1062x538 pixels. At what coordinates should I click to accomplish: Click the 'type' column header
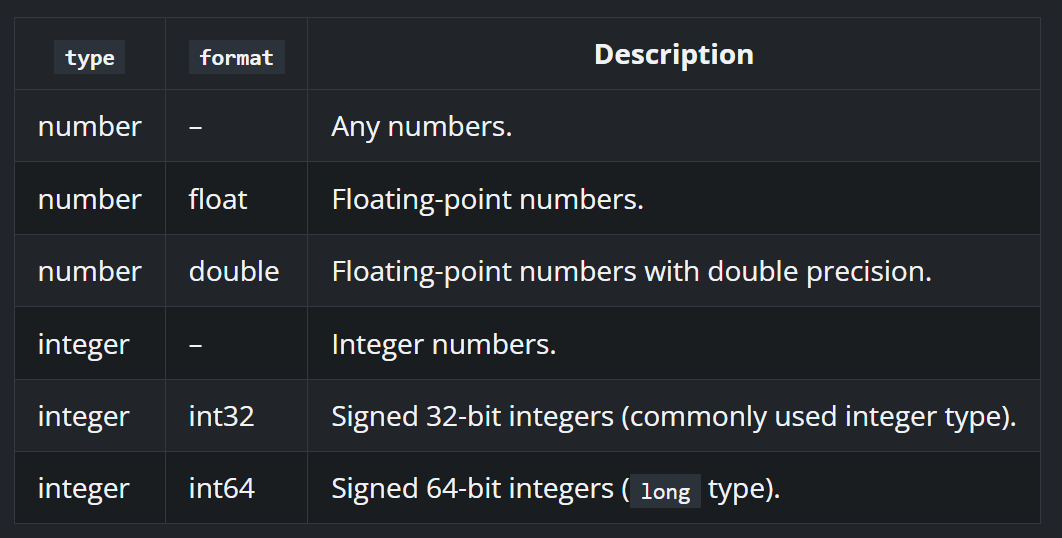[89, 58]
